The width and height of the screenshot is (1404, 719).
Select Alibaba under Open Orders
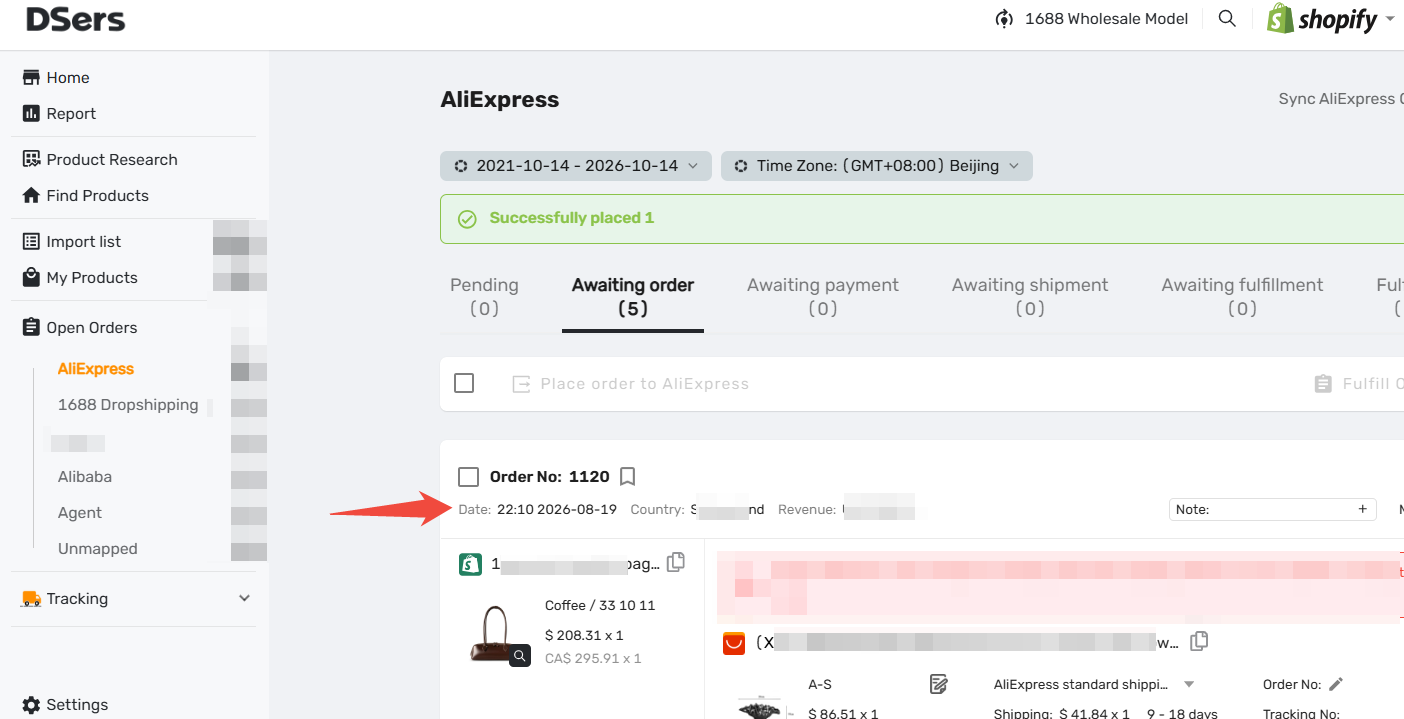pyautogui.click(x=85, y=476)
